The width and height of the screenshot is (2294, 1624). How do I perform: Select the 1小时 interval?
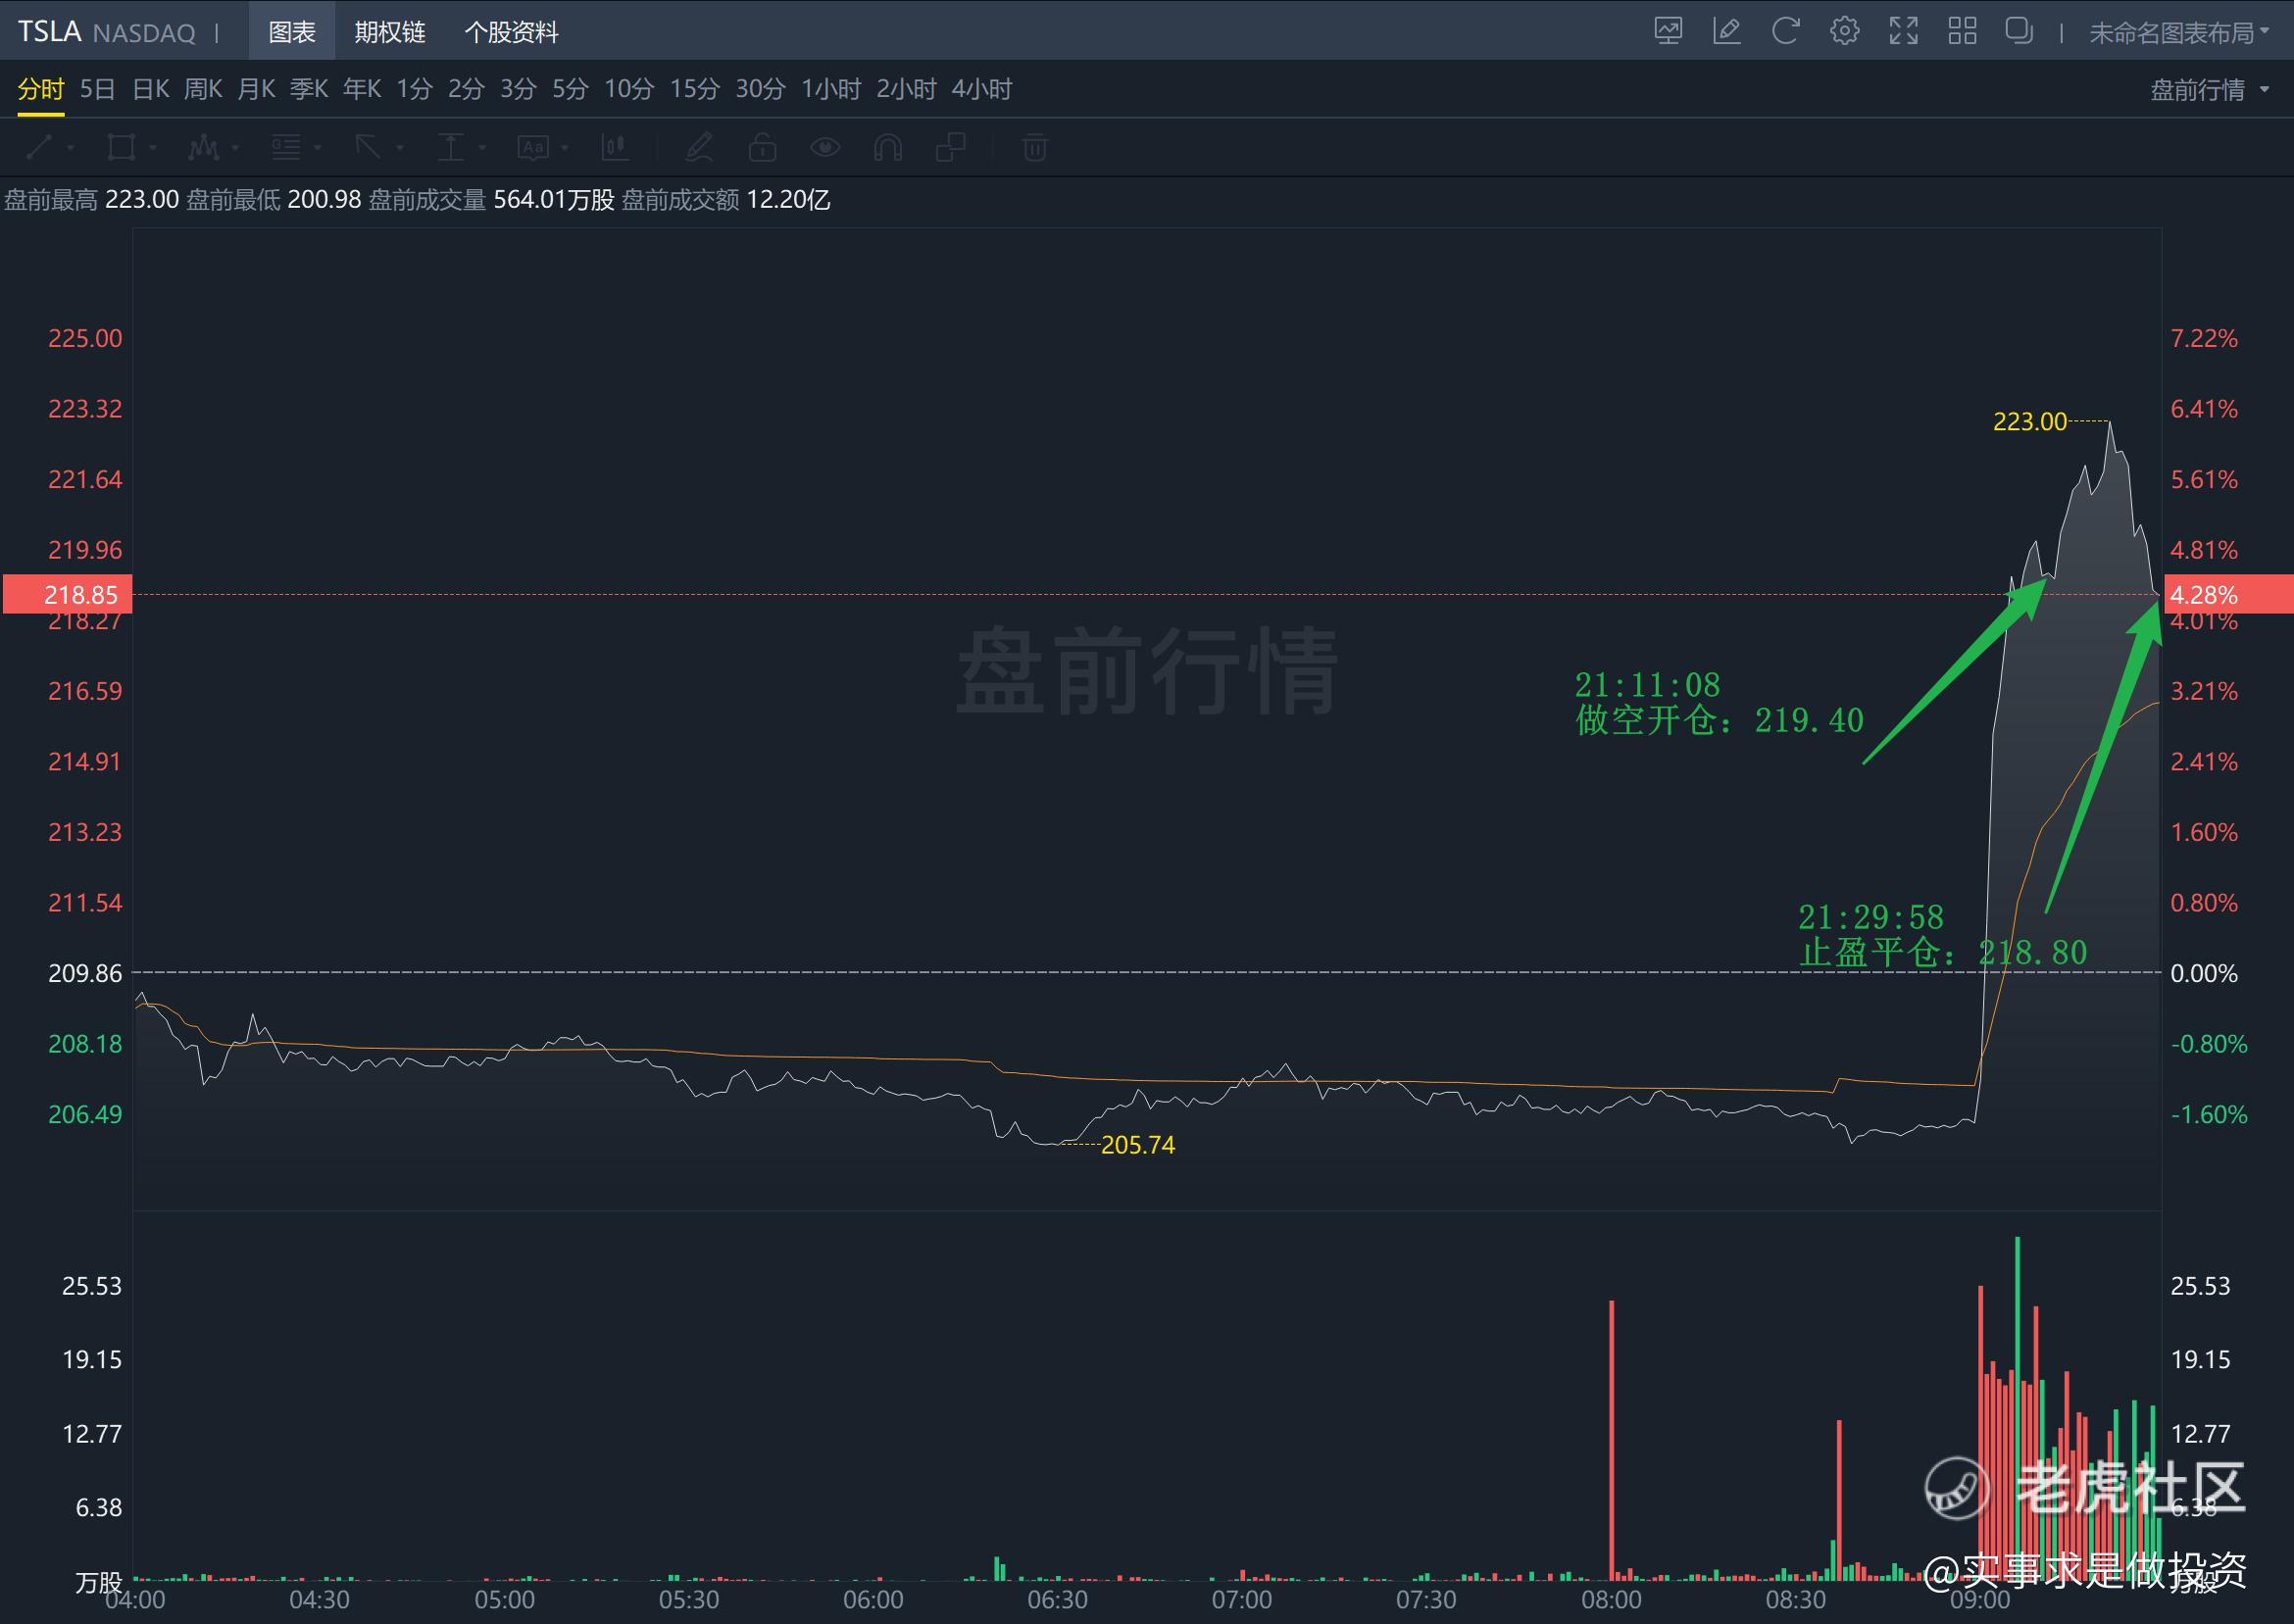click(831, 89)
